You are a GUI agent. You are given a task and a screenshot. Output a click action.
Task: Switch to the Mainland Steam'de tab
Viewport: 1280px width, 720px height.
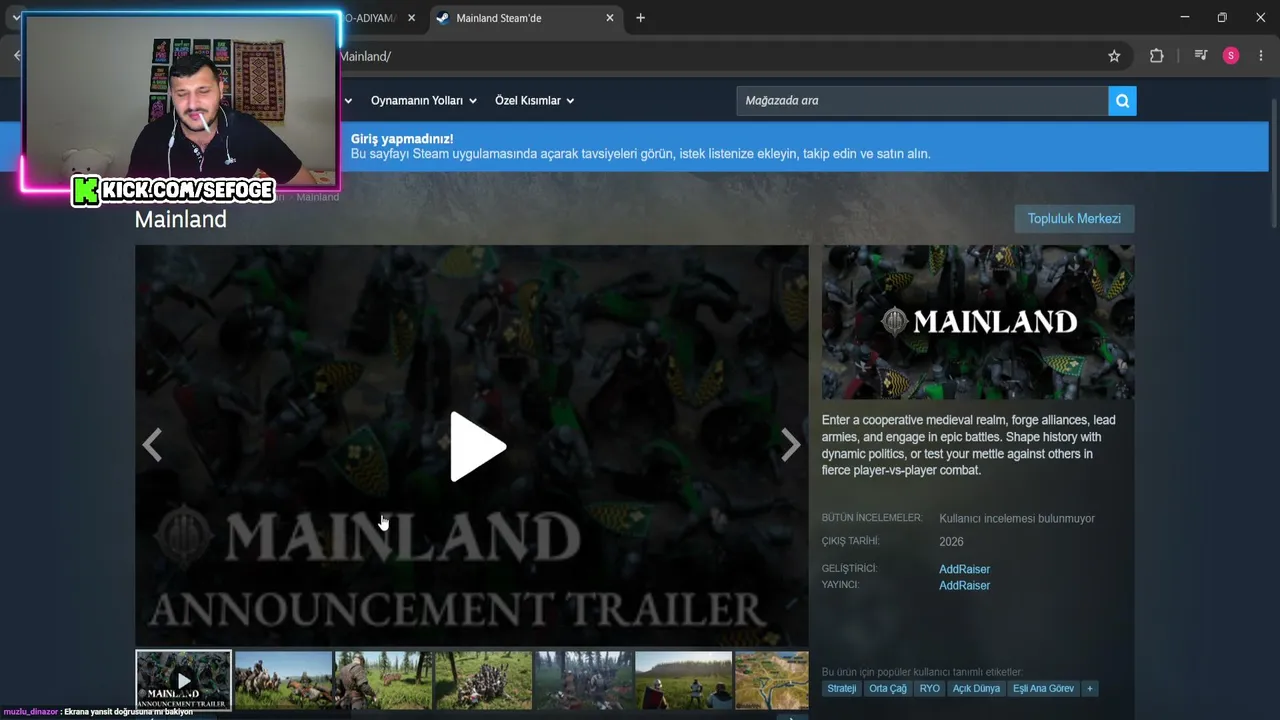click(x=526, y=18)
